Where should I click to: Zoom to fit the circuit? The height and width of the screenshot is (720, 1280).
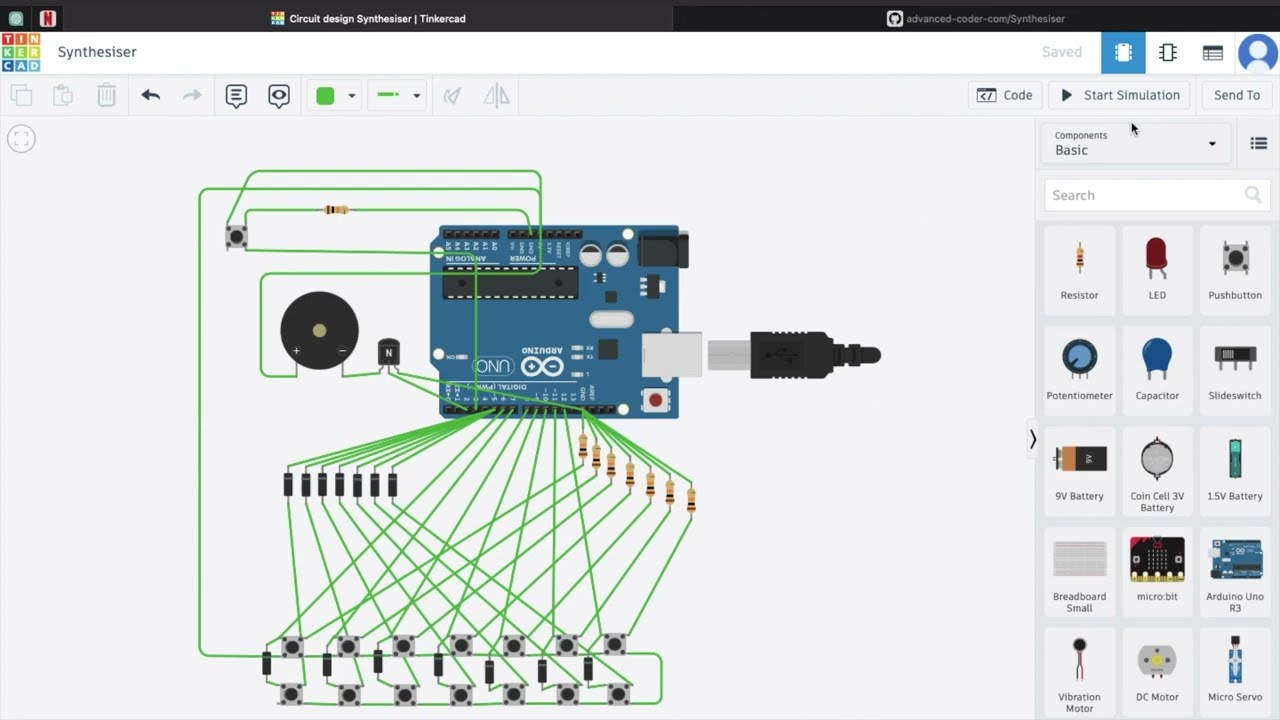pyautogui.click(x=21, y=139)
